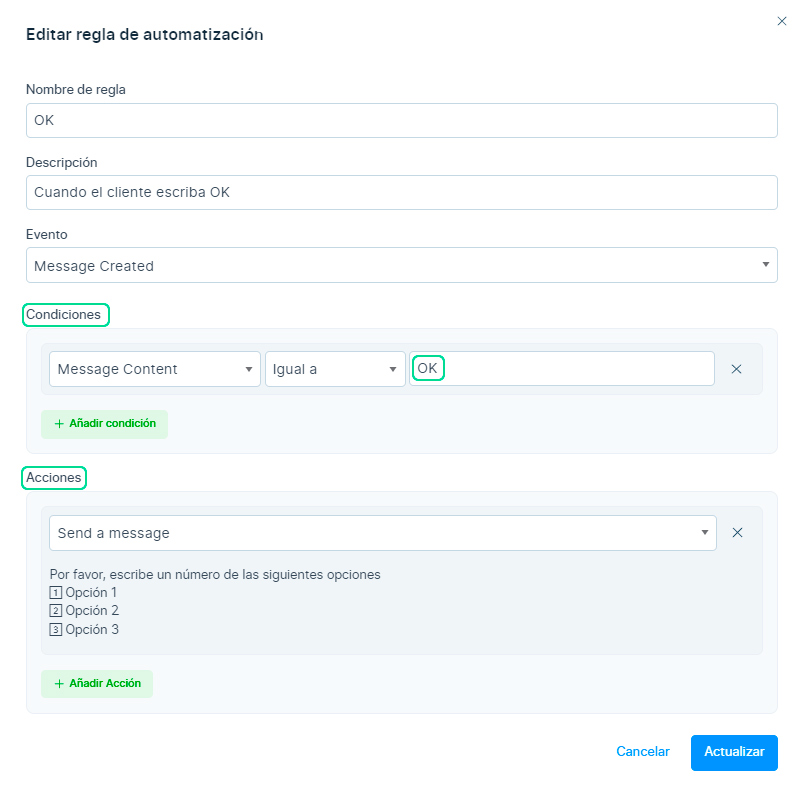Open the Igual a operator dropdown
This screenshot has height=797, width=800.
pyautogui.click(x=335, y=369)
